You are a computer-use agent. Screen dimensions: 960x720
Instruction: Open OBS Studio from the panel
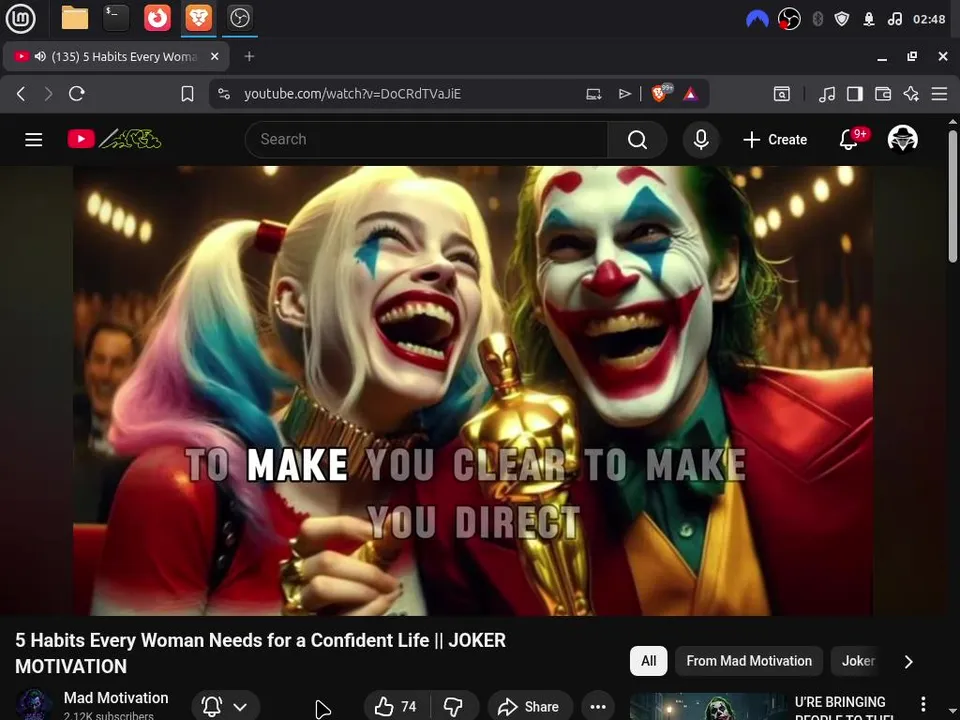tap(239, 18)
